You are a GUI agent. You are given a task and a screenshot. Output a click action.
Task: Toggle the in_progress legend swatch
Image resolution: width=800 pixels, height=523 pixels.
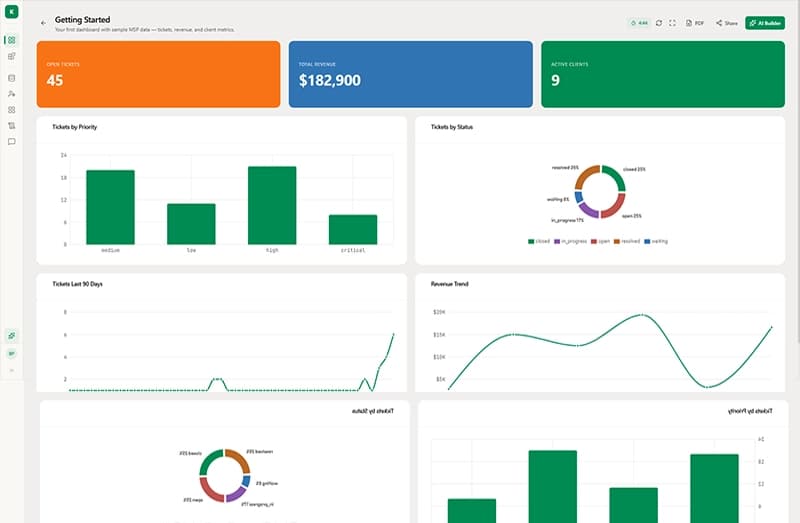coord(557,241)
